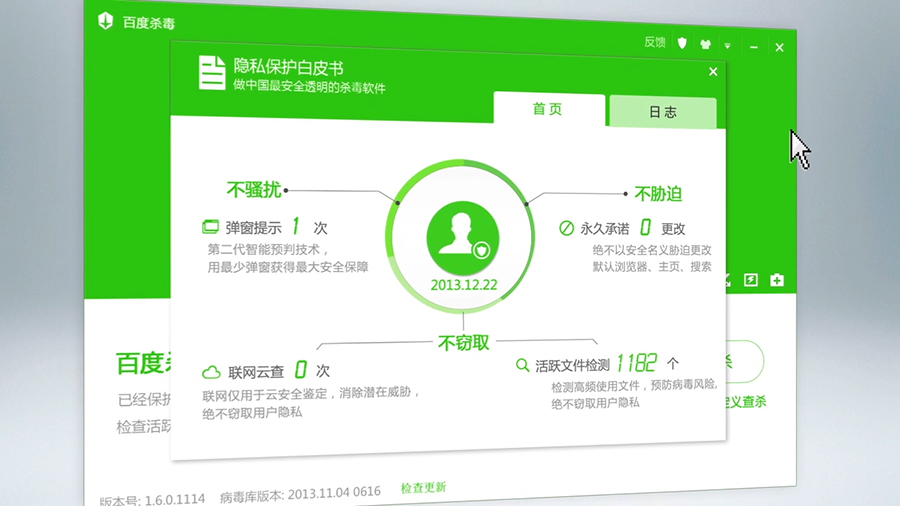The image size is (900, 506).
Task: Open the skin shirt icon
Action: tap(705, 44)
